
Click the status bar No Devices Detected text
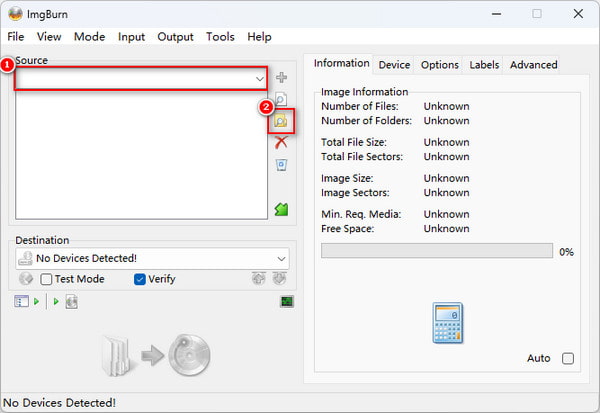coord(59,403)
